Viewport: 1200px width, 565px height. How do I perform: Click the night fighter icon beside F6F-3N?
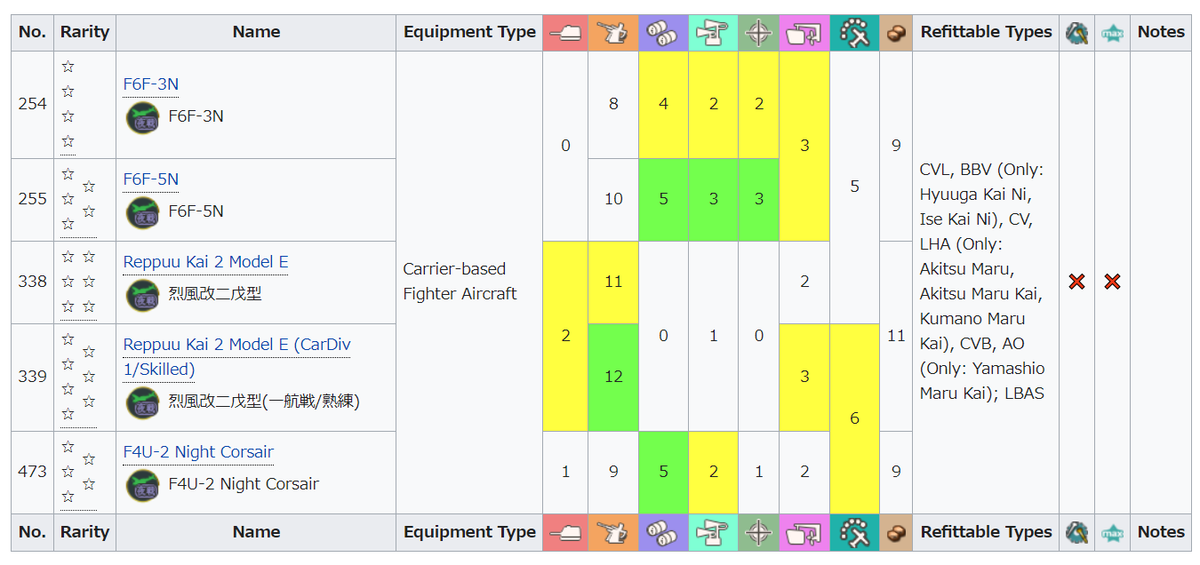[143, 117]
